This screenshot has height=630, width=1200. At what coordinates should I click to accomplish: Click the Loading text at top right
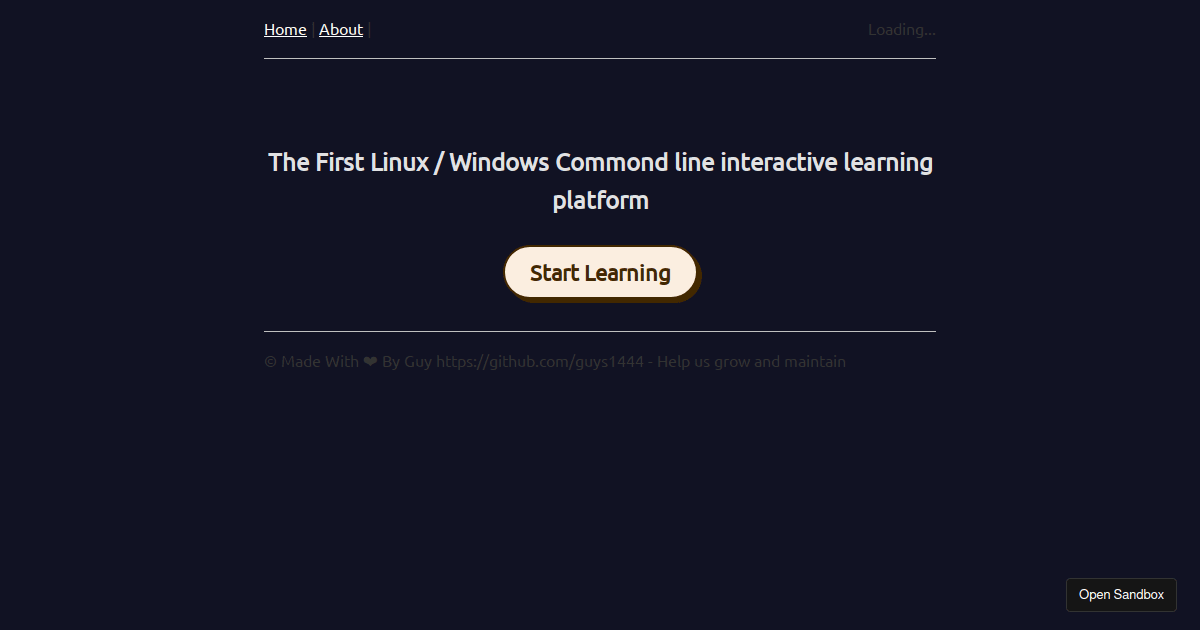click(x=901, y=29)
